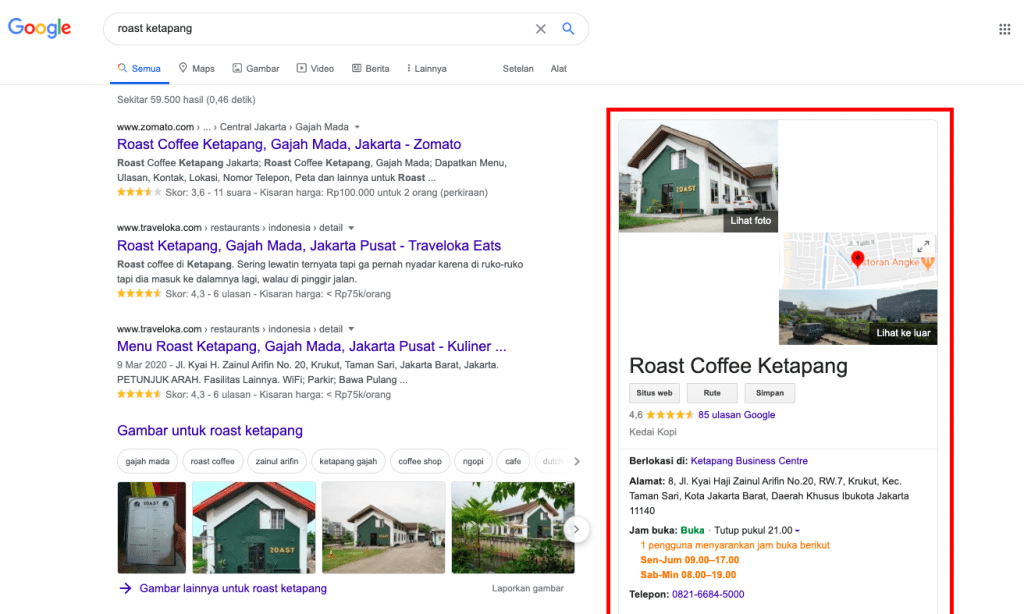Image resolution: width=1024 pixels, height=614 pixels.
Task: Open 85 ulasan Google reviews
Action: (737, 415)
